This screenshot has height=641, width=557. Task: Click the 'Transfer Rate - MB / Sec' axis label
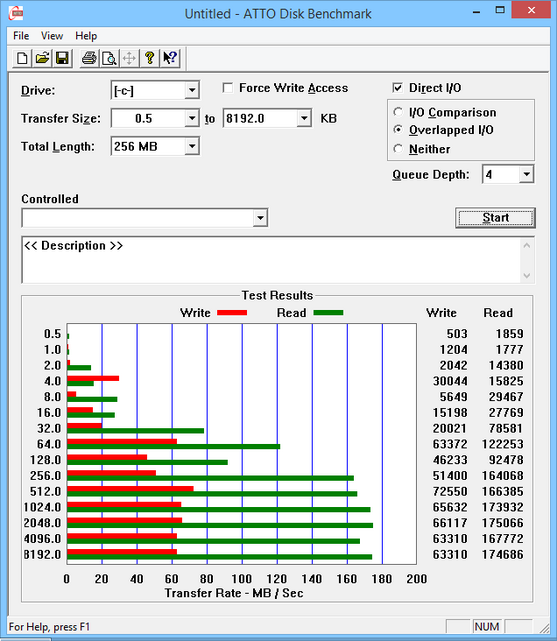(234, 593)
